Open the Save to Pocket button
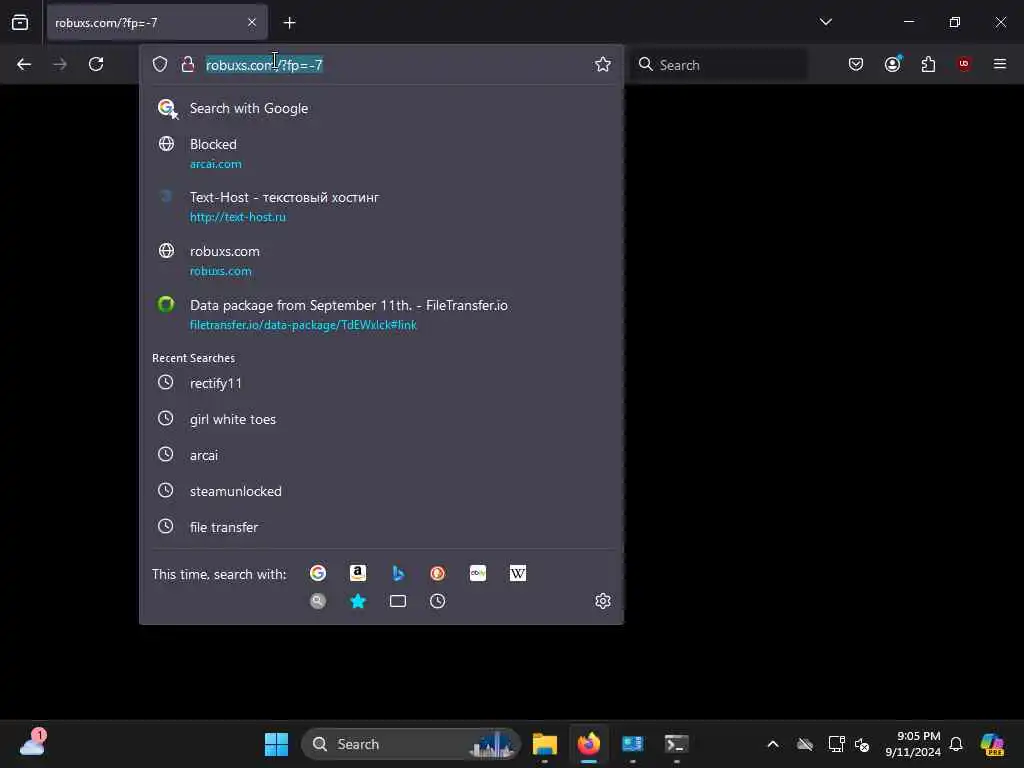The width and height of the screenshot is (1024, 768). tap(856, 64)
